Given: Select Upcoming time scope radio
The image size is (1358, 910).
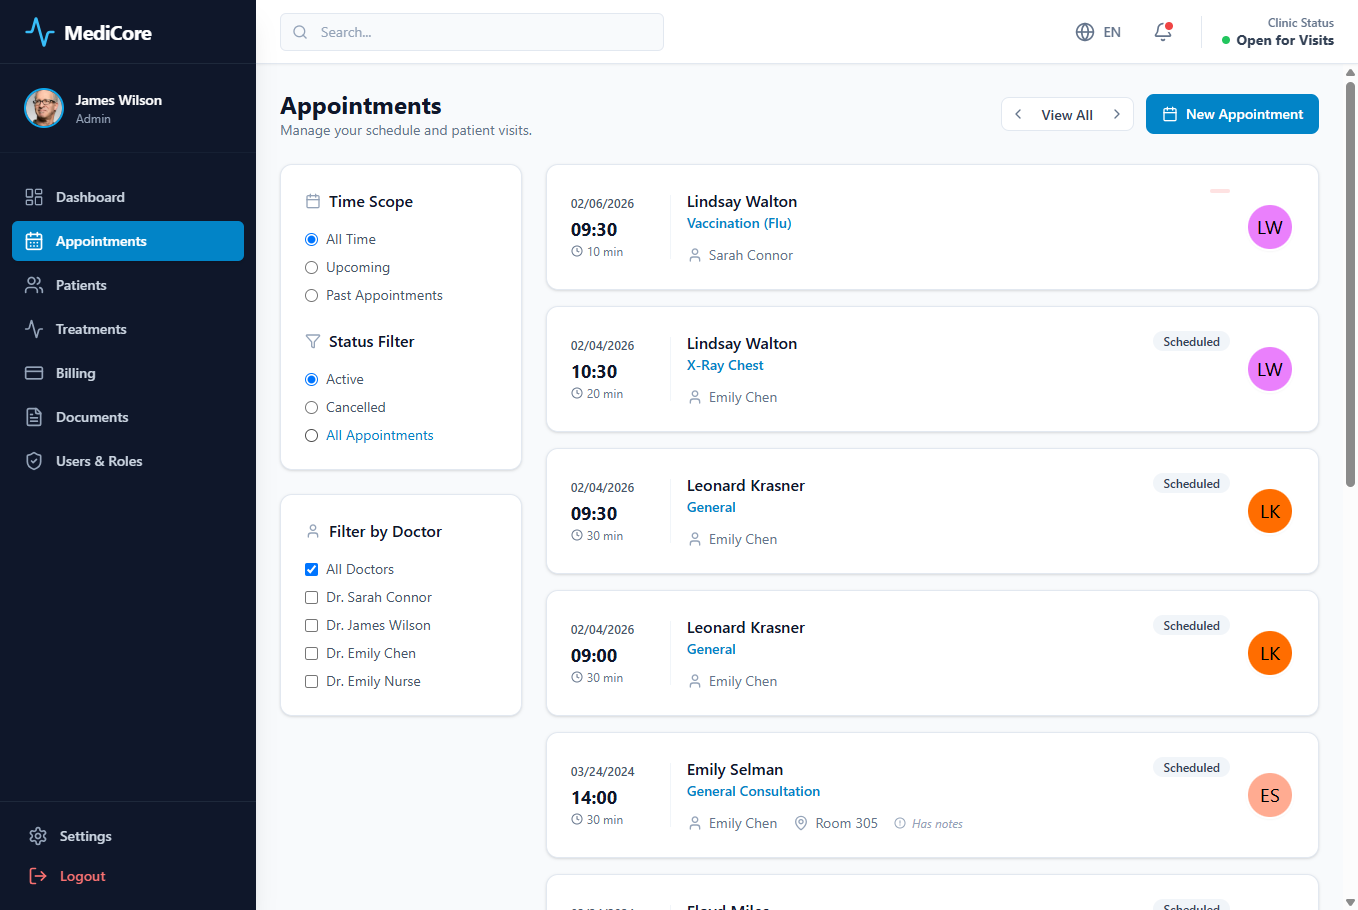Looking at the screenshot, I should point(311,267).
